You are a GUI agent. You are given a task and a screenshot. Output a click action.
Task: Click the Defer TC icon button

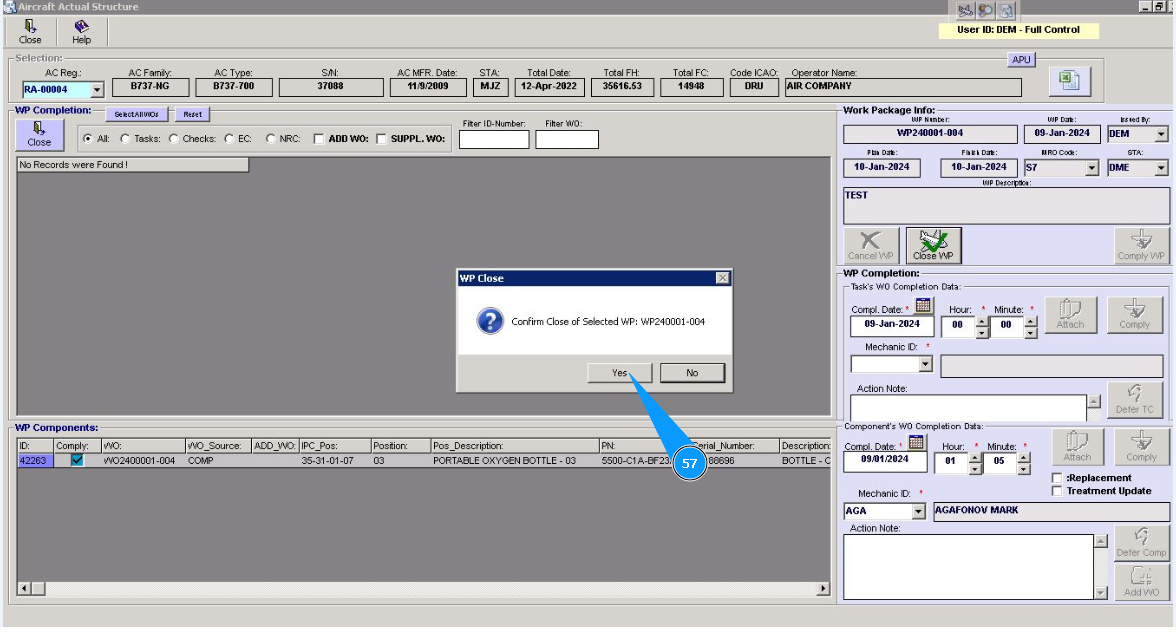[1134, 399]
